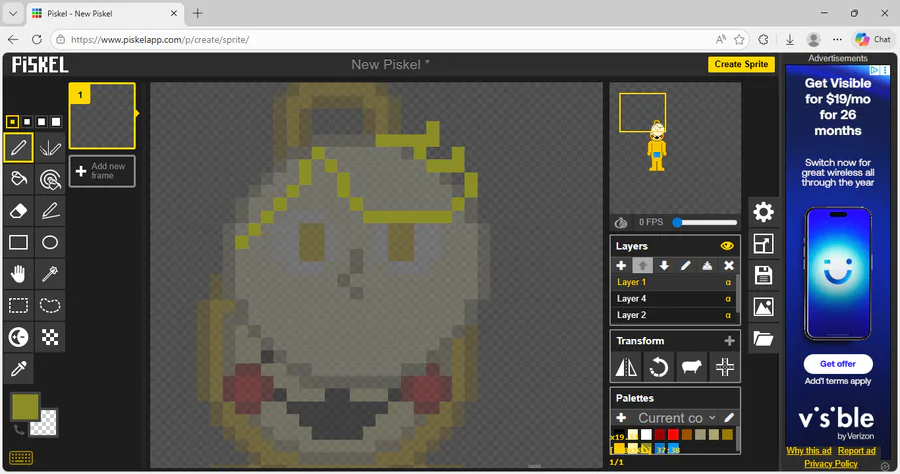
Task: Click the Create Sprite button
Action: [x=741, y=64]
